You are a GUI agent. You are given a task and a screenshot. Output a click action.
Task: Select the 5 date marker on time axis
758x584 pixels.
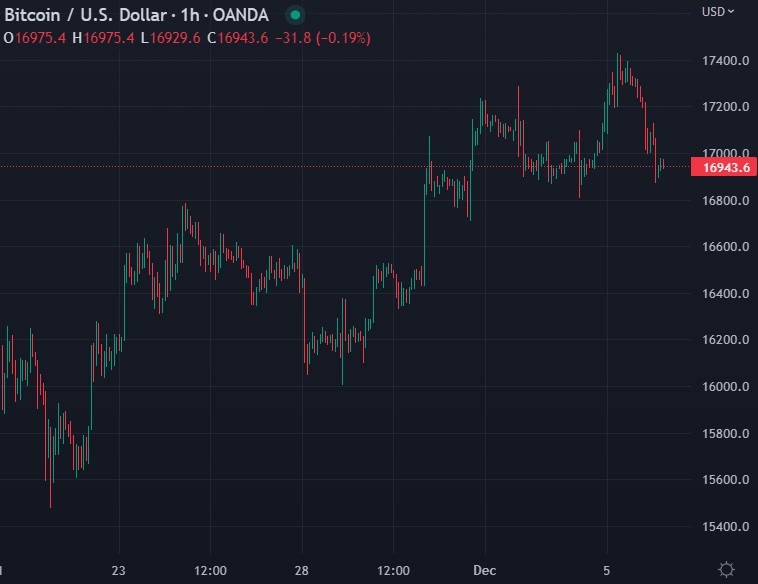point(606,570)
